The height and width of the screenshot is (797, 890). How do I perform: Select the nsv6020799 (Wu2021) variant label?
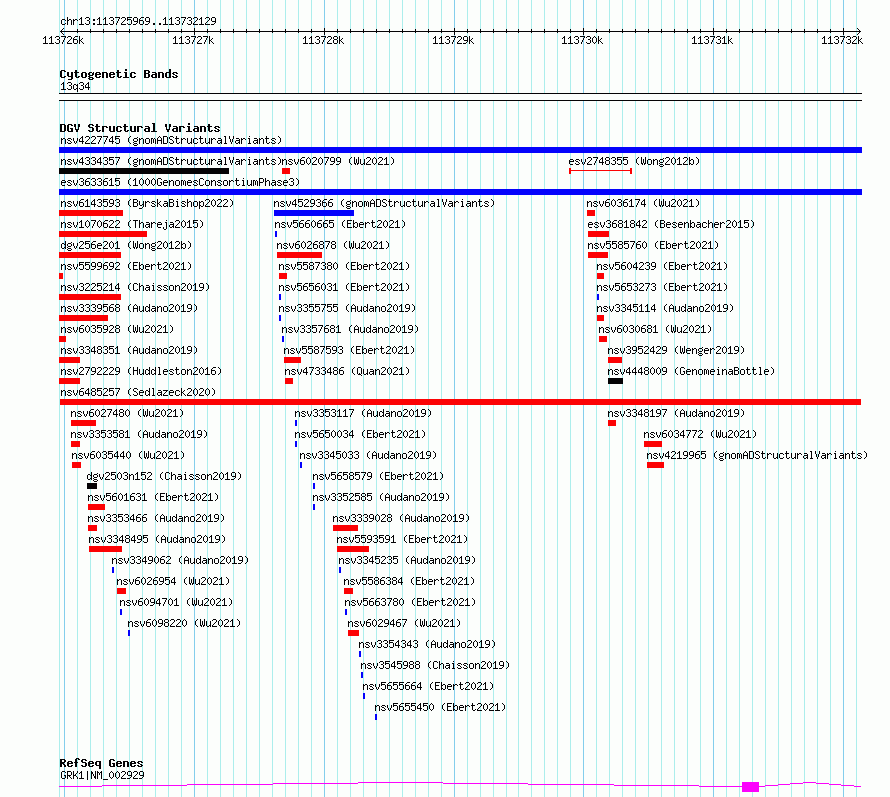tap(338, 161)
